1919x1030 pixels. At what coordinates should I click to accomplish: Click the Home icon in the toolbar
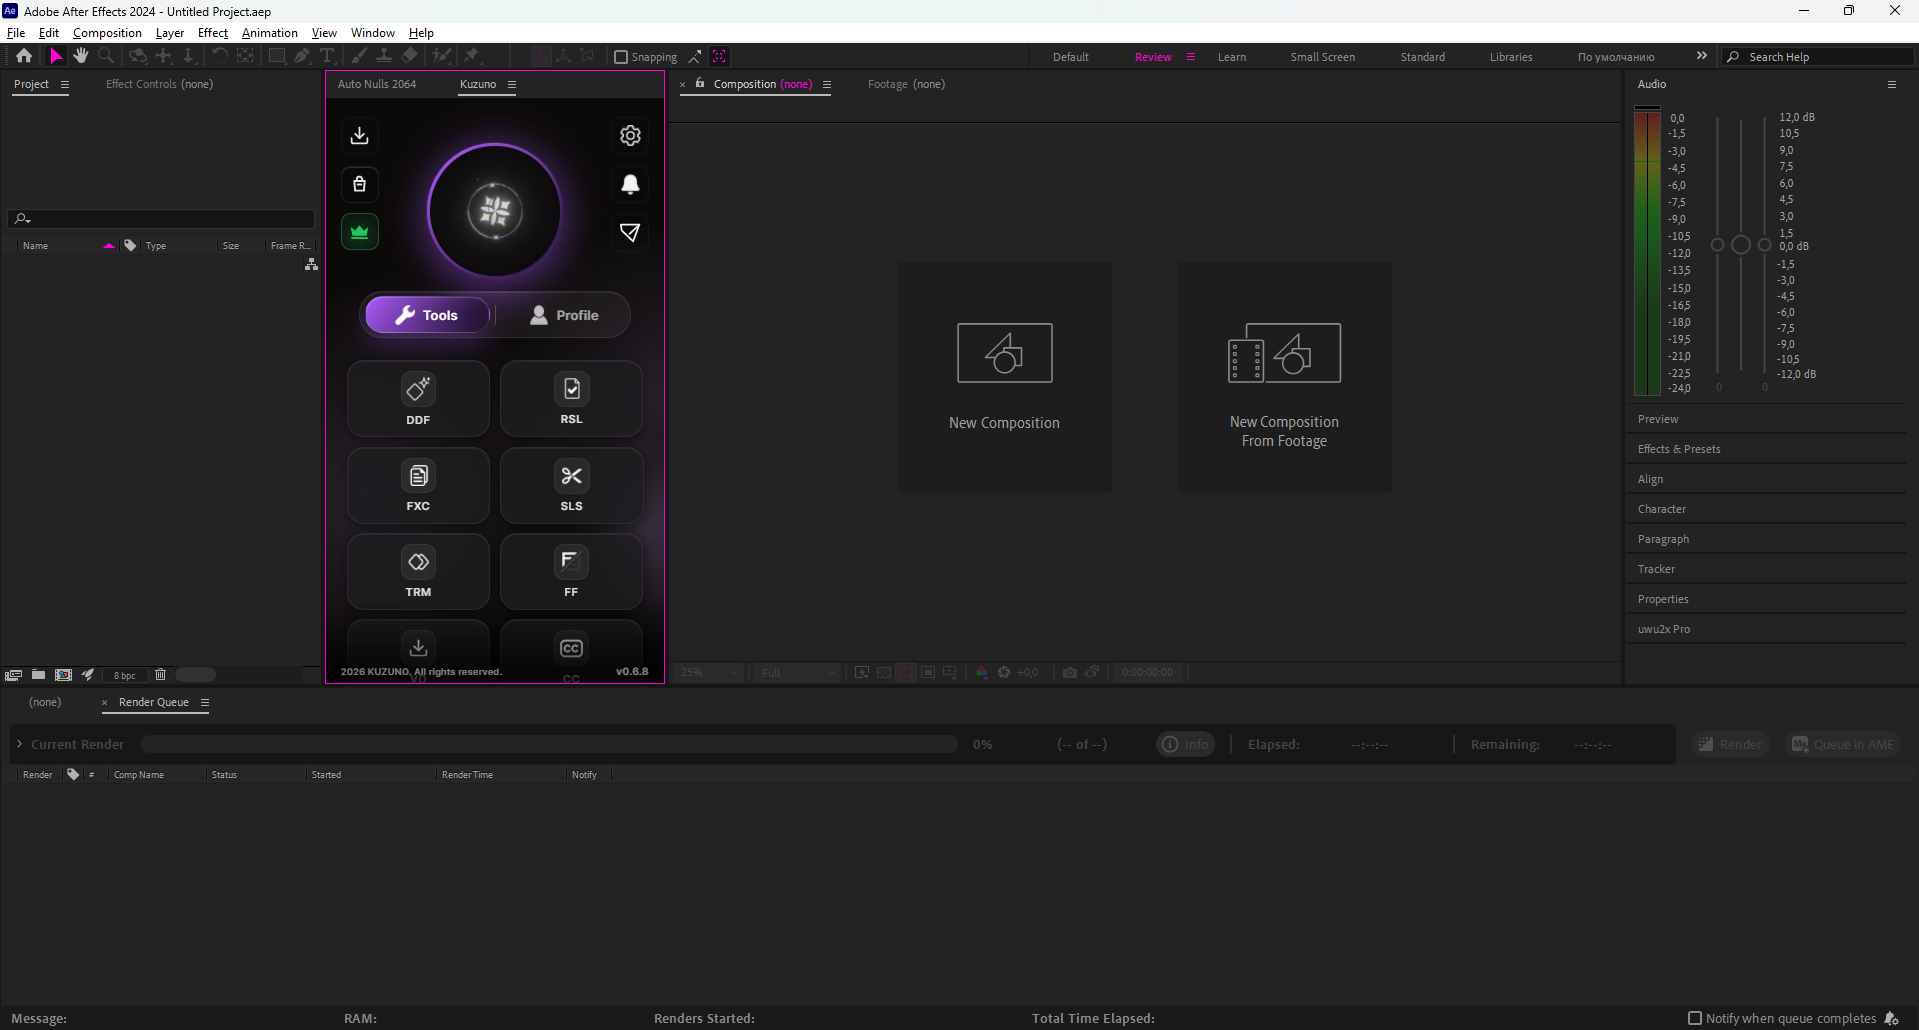[24, 56]
